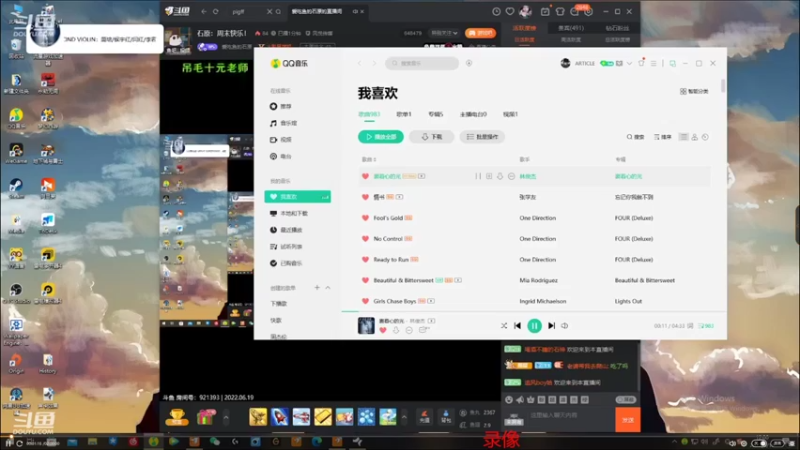Open the Video item in sidebar

(281, 139)
